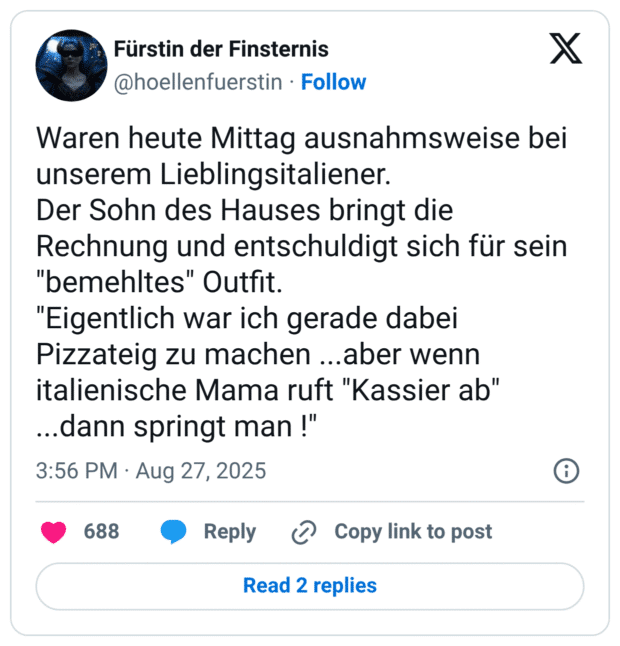This screenshot has height=646, width=620.
Task: Open the 3:56 PM timestamp link
Action: pyautogui.click(x=76, y=471)
